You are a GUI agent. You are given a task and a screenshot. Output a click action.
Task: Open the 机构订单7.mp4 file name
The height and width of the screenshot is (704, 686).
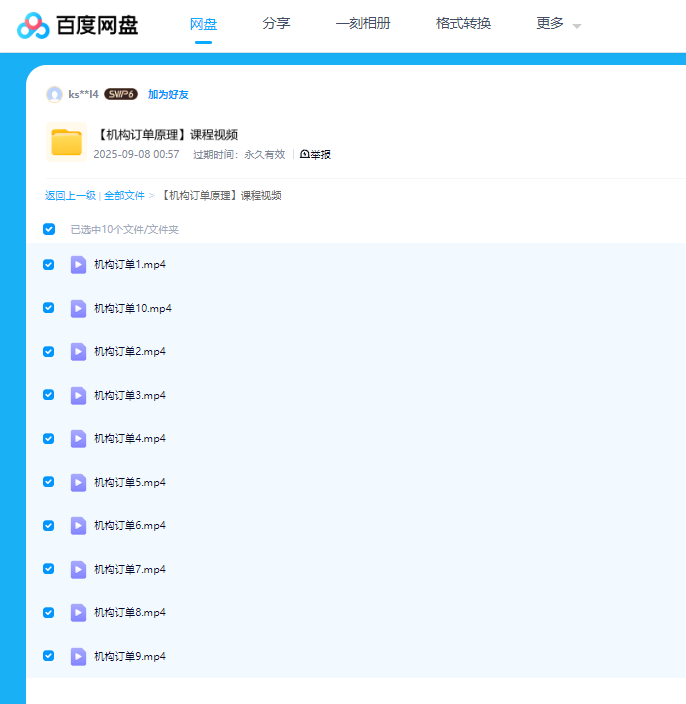tap(130, 570)
